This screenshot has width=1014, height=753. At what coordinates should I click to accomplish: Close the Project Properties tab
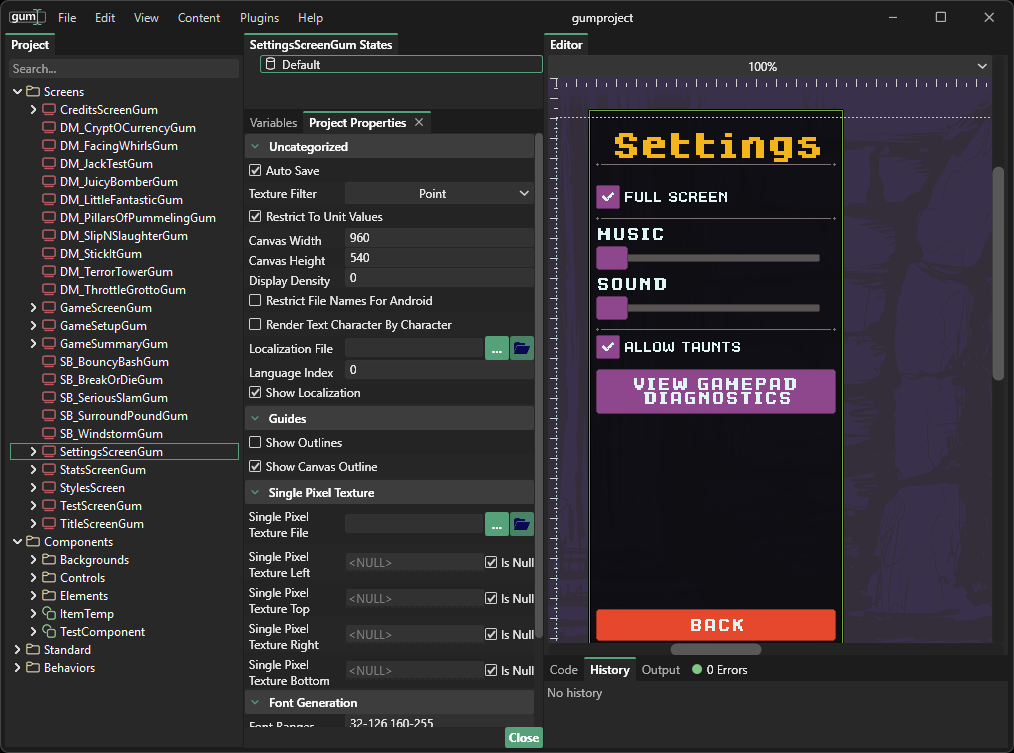(x=419, y=123)
